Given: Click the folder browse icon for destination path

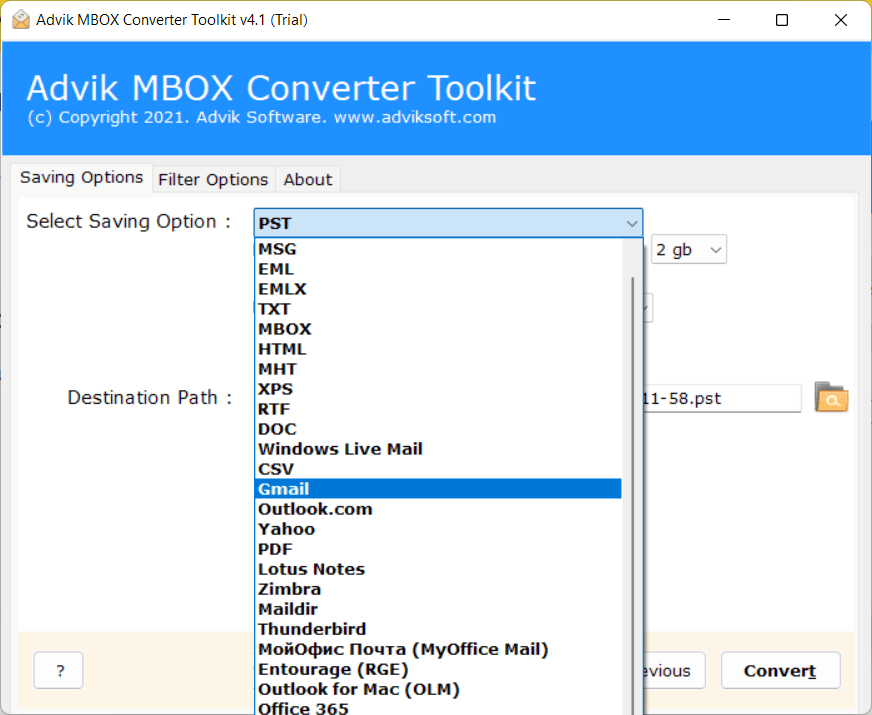Looking at the screenshot, I should click(831, 398).
